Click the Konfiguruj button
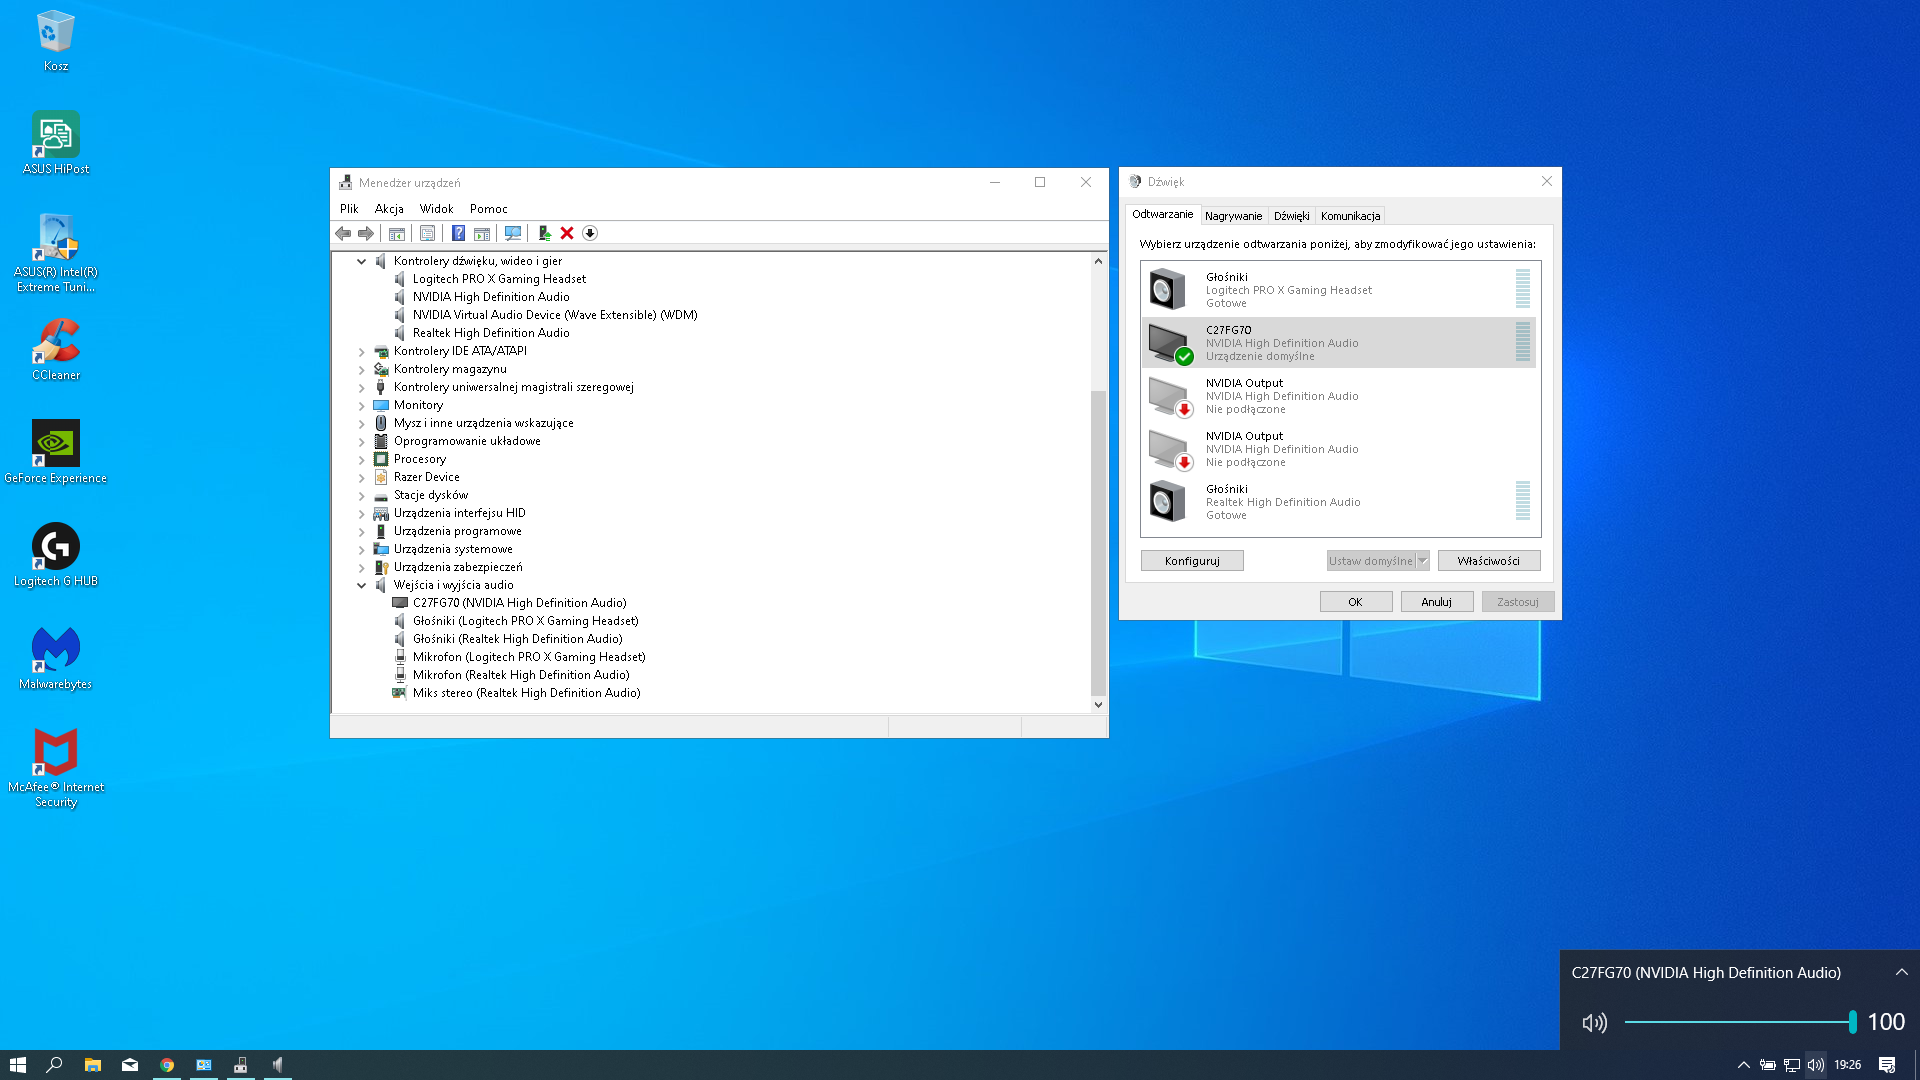Viewport: 1920px width, 1080px height. 1192,561
